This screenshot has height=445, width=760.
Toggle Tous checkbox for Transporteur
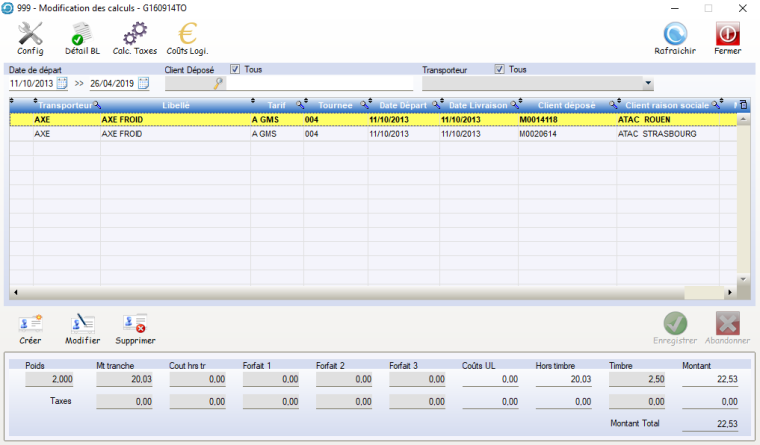(500, 70)
